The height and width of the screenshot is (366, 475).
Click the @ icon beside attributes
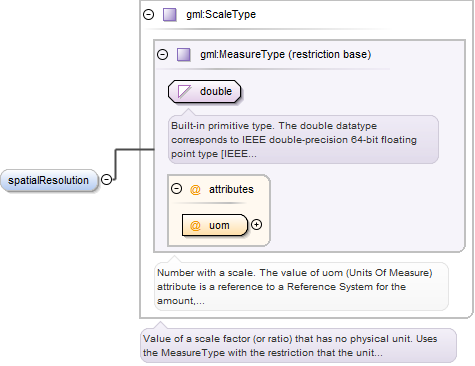click(x=195, y=189)
